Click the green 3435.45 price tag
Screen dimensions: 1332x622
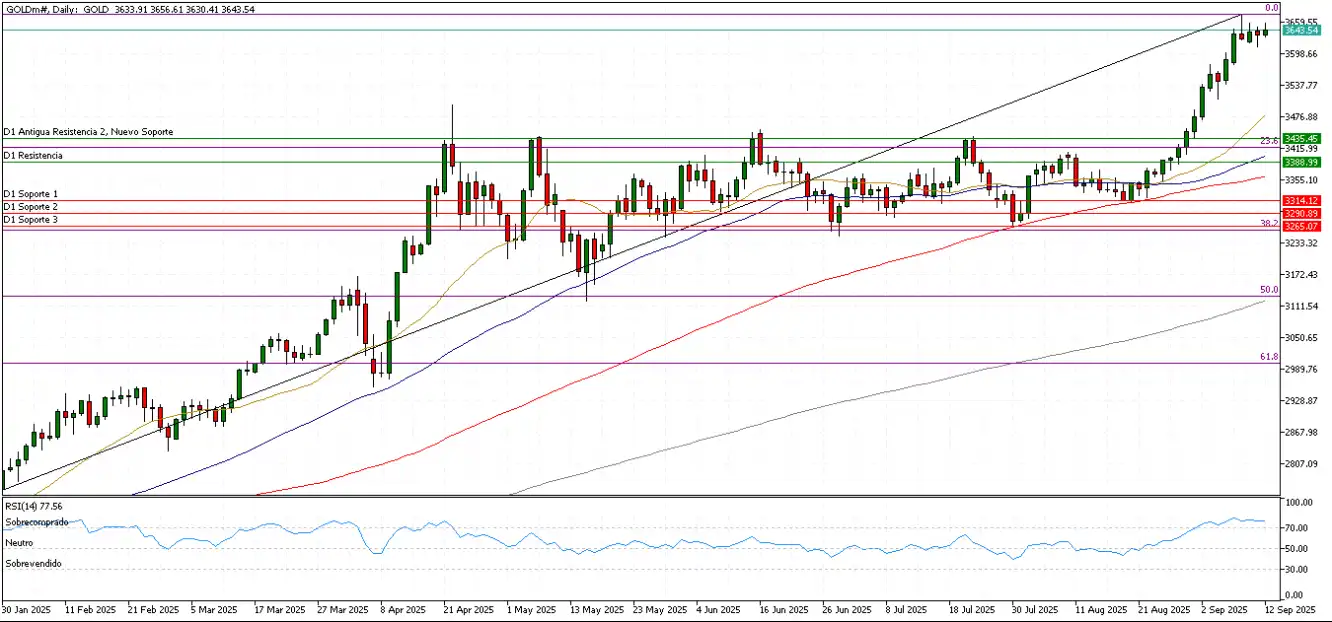tap(1303, 138)
